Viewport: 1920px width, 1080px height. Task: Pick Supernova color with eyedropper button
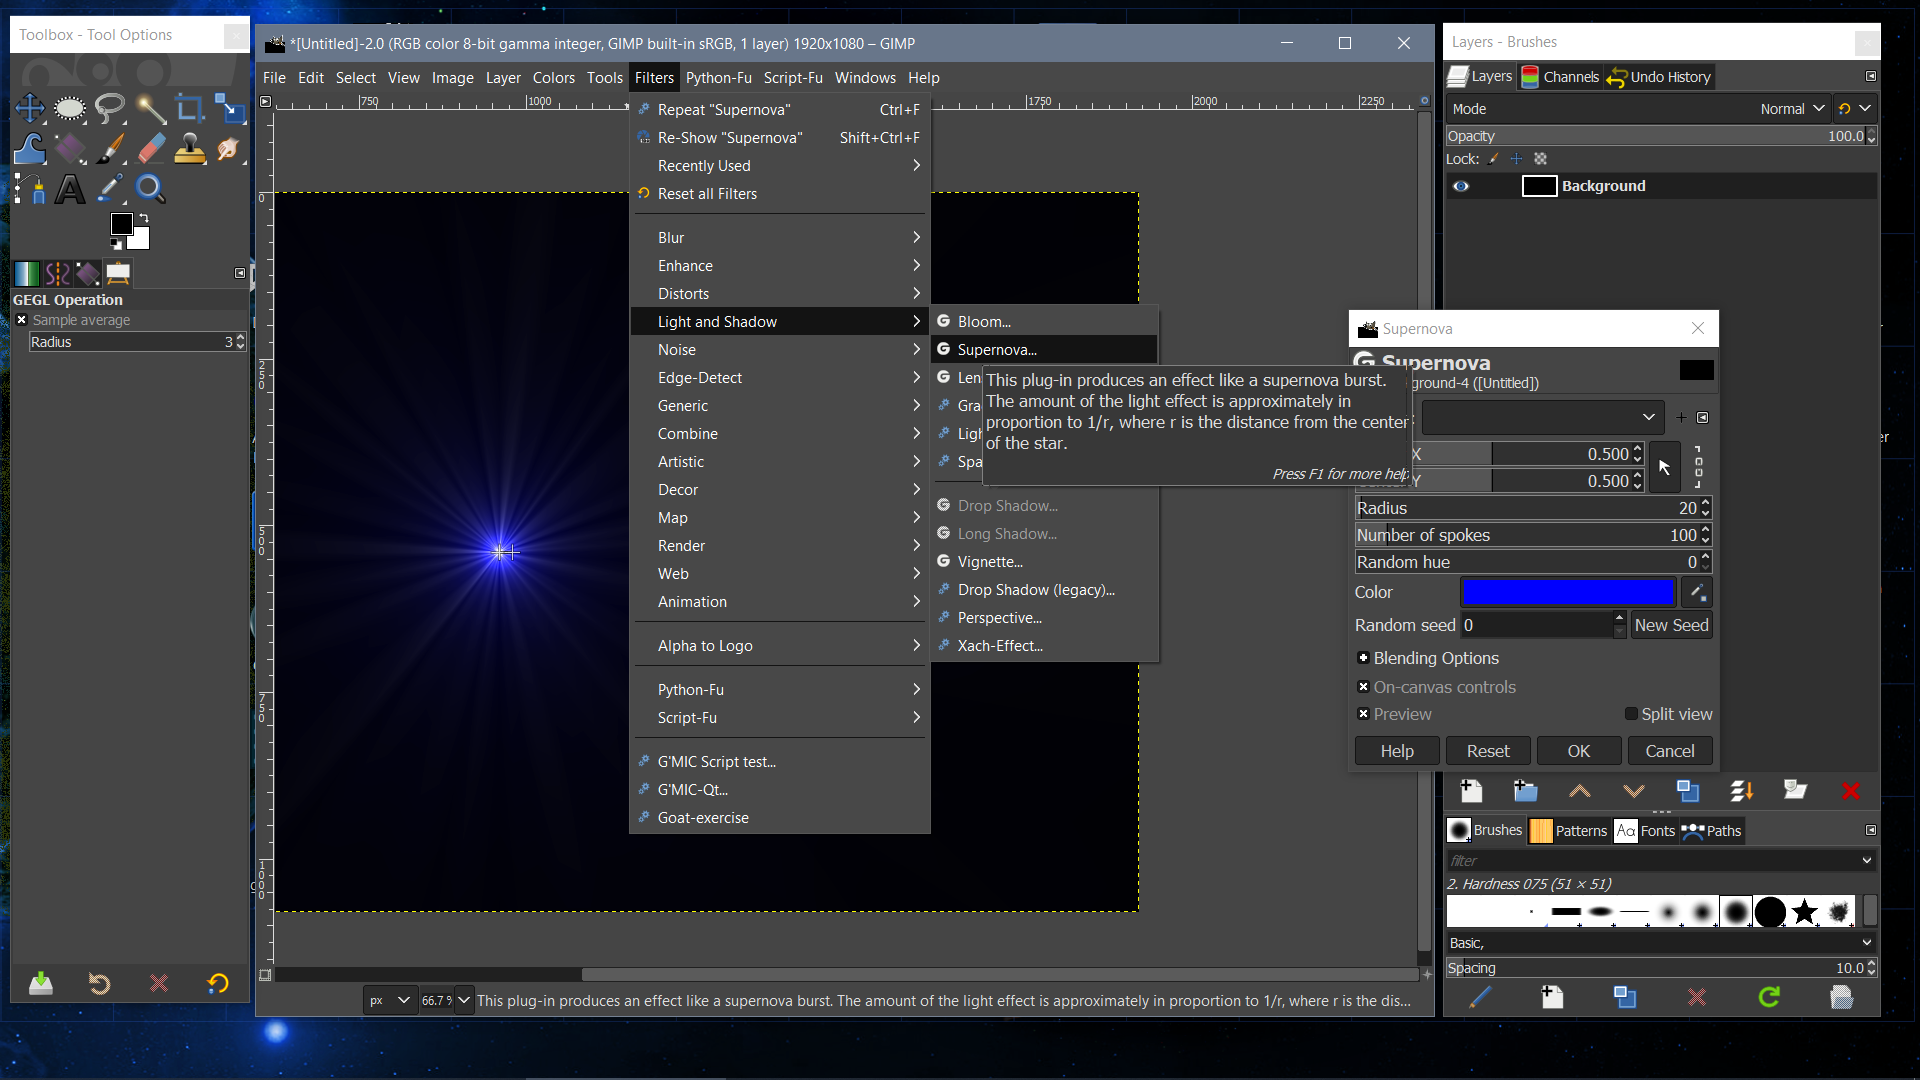click(1697, 592)
